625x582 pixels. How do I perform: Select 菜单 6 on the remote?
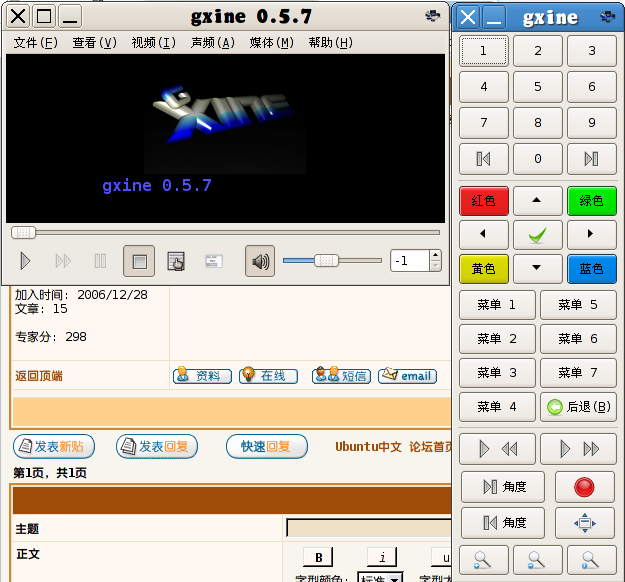[578, 339]
